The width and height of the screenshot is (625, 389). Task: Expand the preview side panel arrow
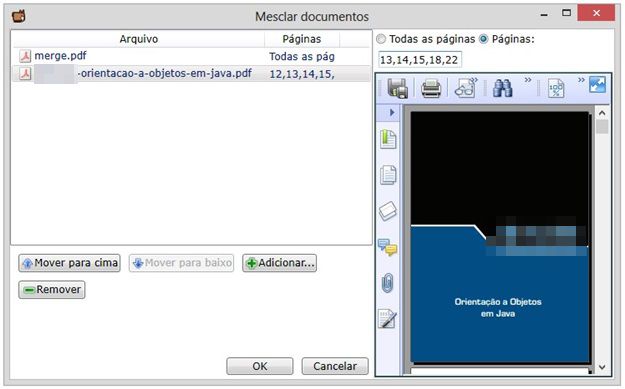[x=392, y=113]
